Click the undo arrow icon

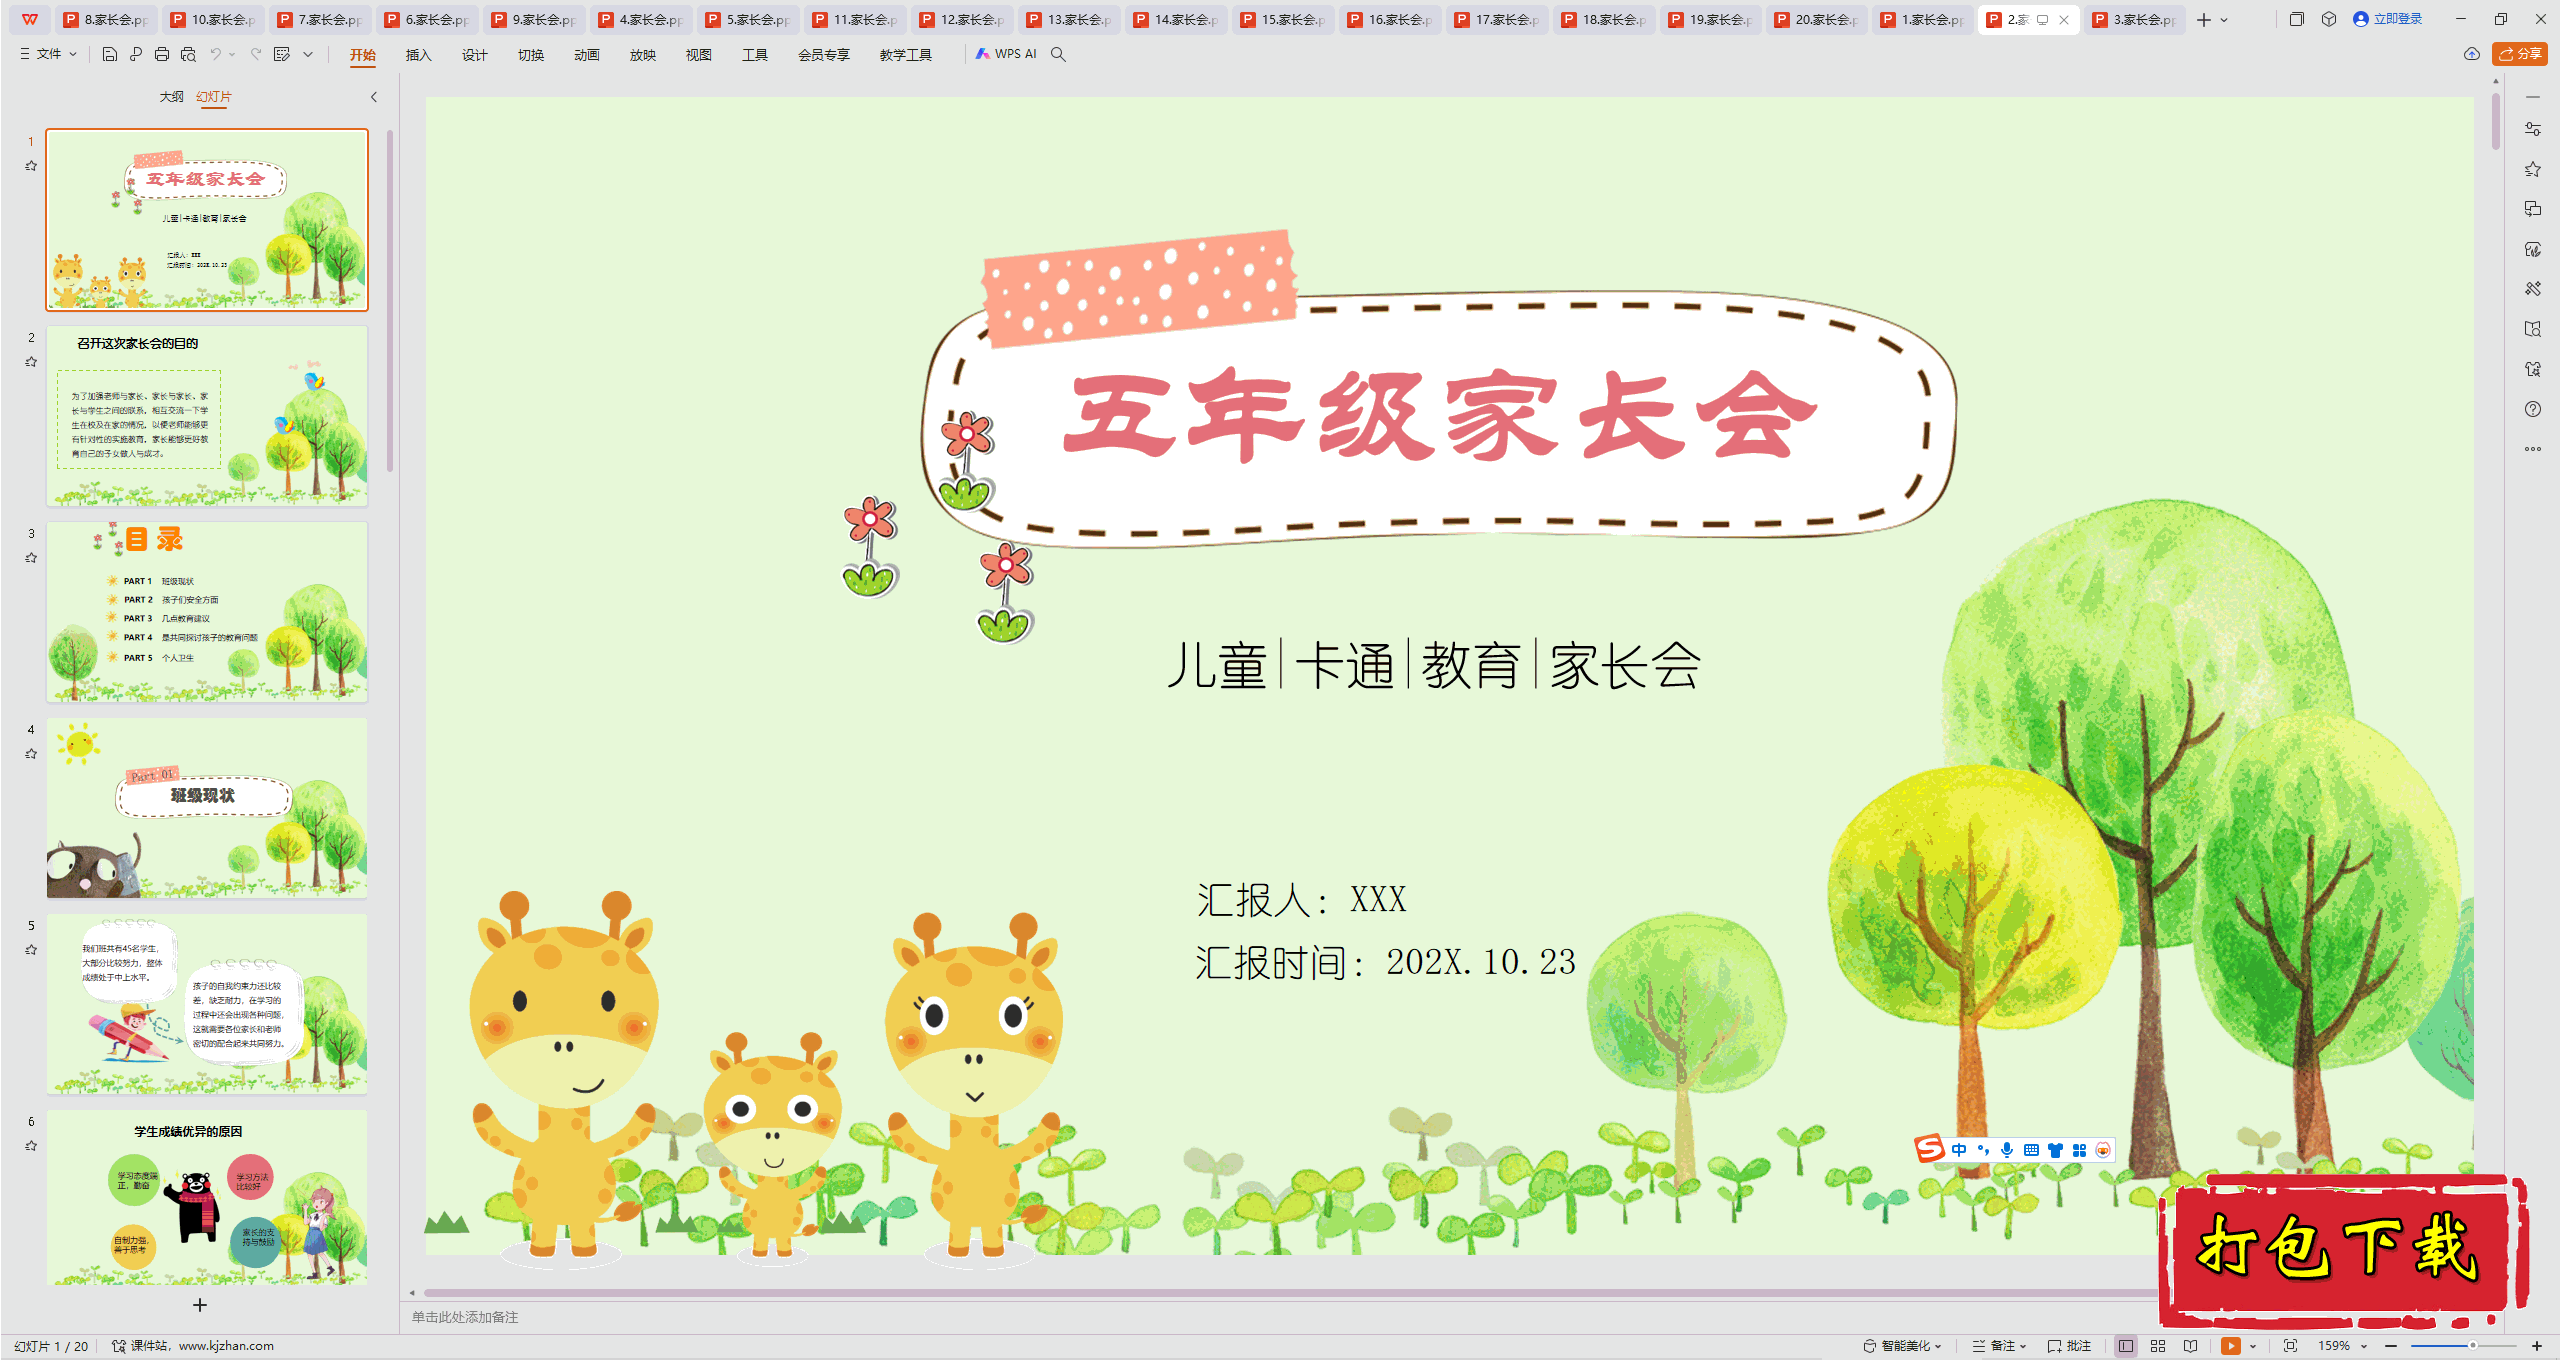[215, 54]
